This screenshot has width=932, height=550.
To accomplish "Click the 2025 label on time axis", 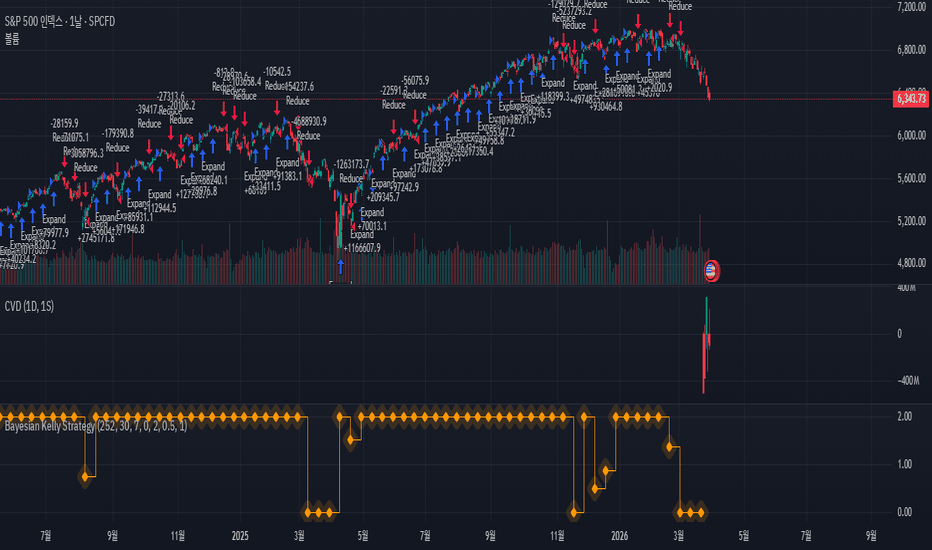I will pos(239,537).
